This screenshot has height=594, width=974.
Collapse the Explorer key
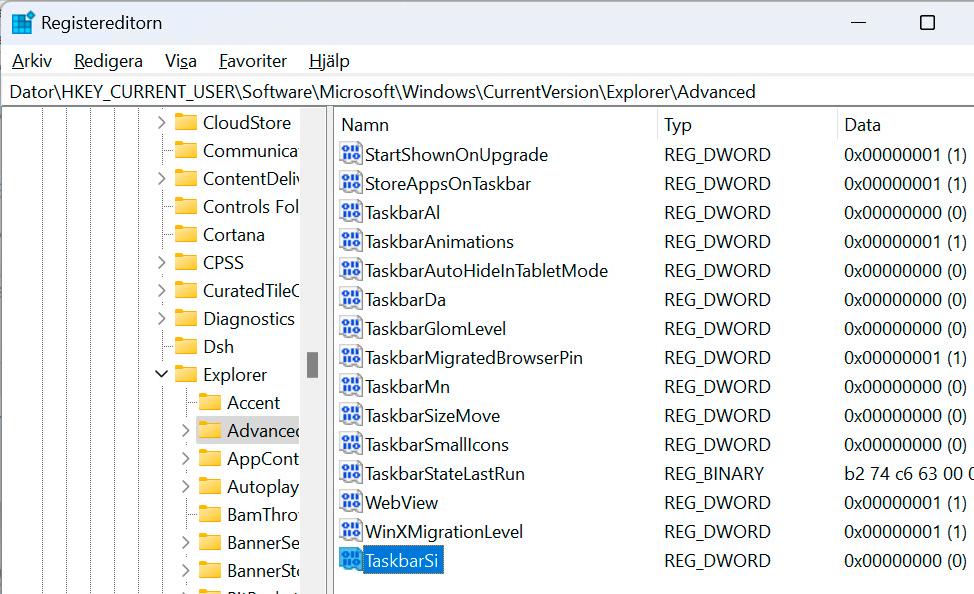coord(162,374)
